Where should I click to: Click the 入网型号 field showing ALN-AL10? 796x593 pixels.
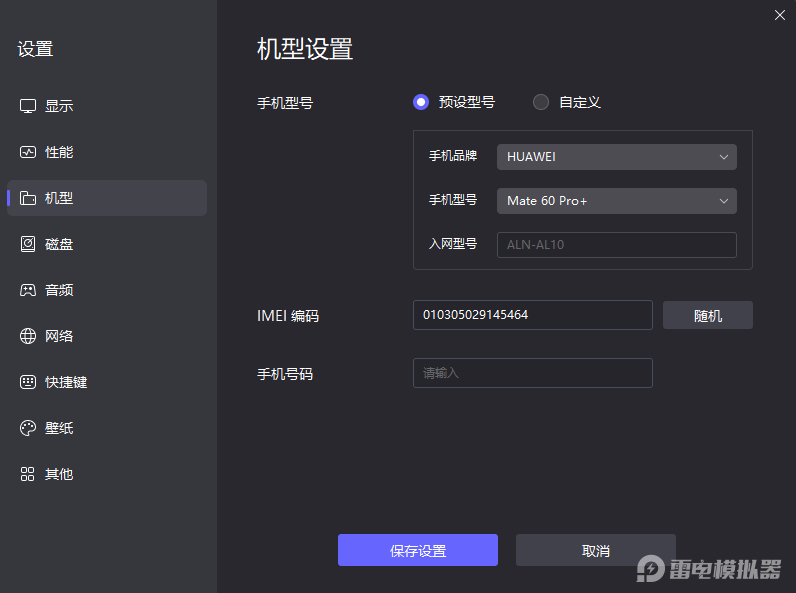[x=616, y=245]
